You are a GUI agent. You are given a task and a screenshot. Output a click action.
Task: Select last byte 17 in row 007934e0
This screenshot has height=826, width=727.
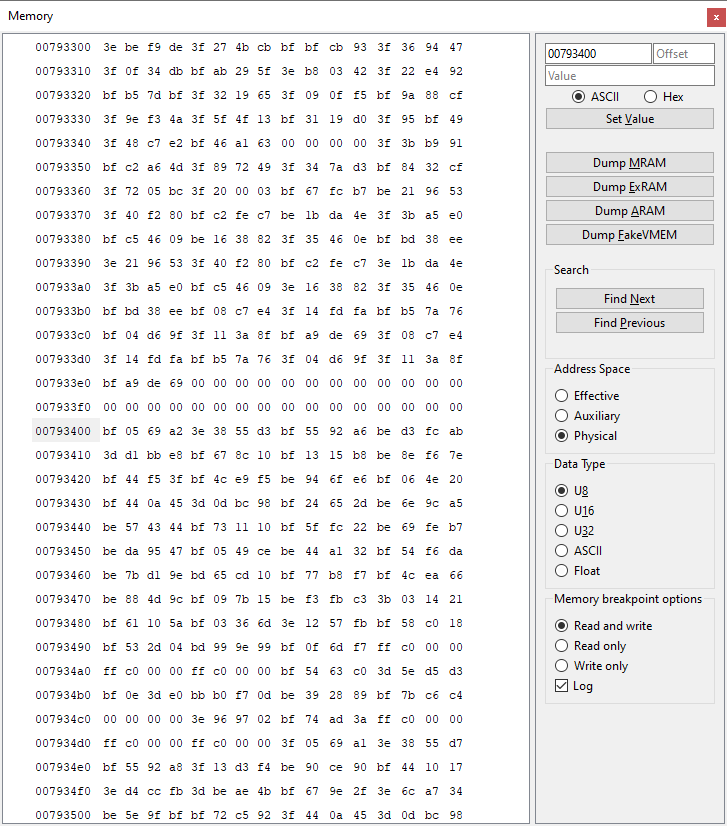(456, 767)
